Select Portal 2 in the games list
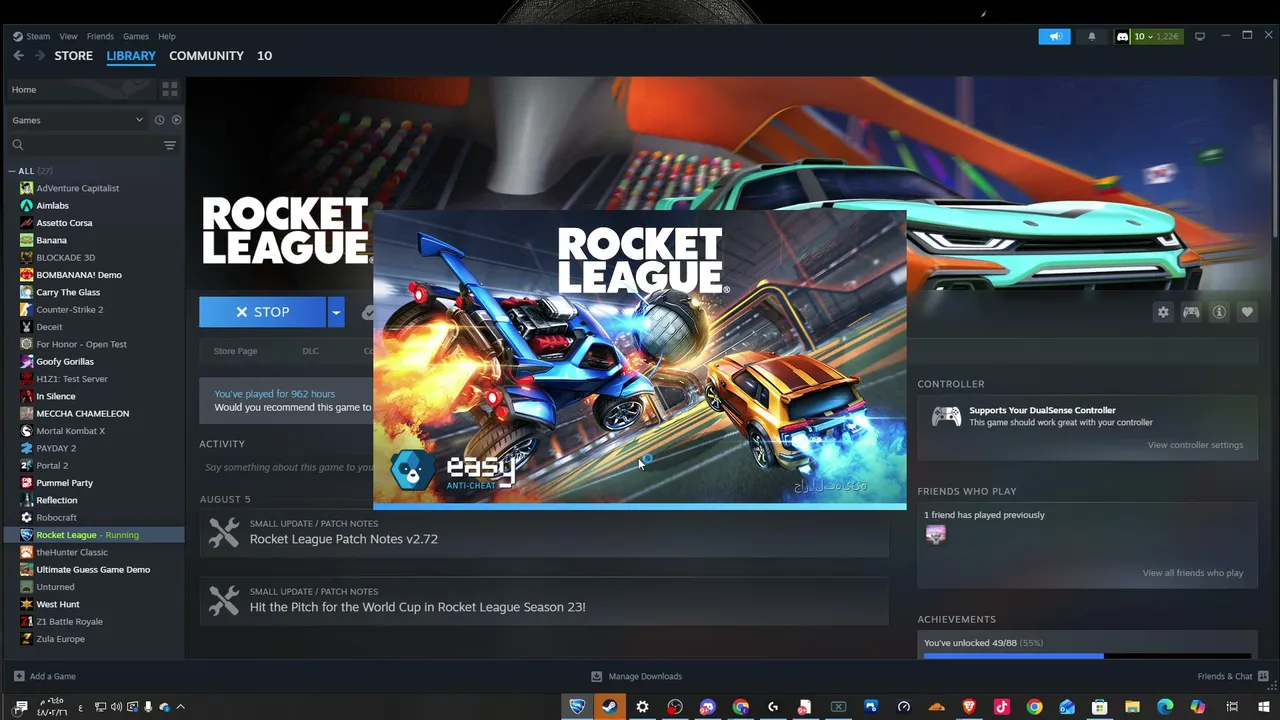Screen dimensions: 1280x720 [x=52, y=465]
